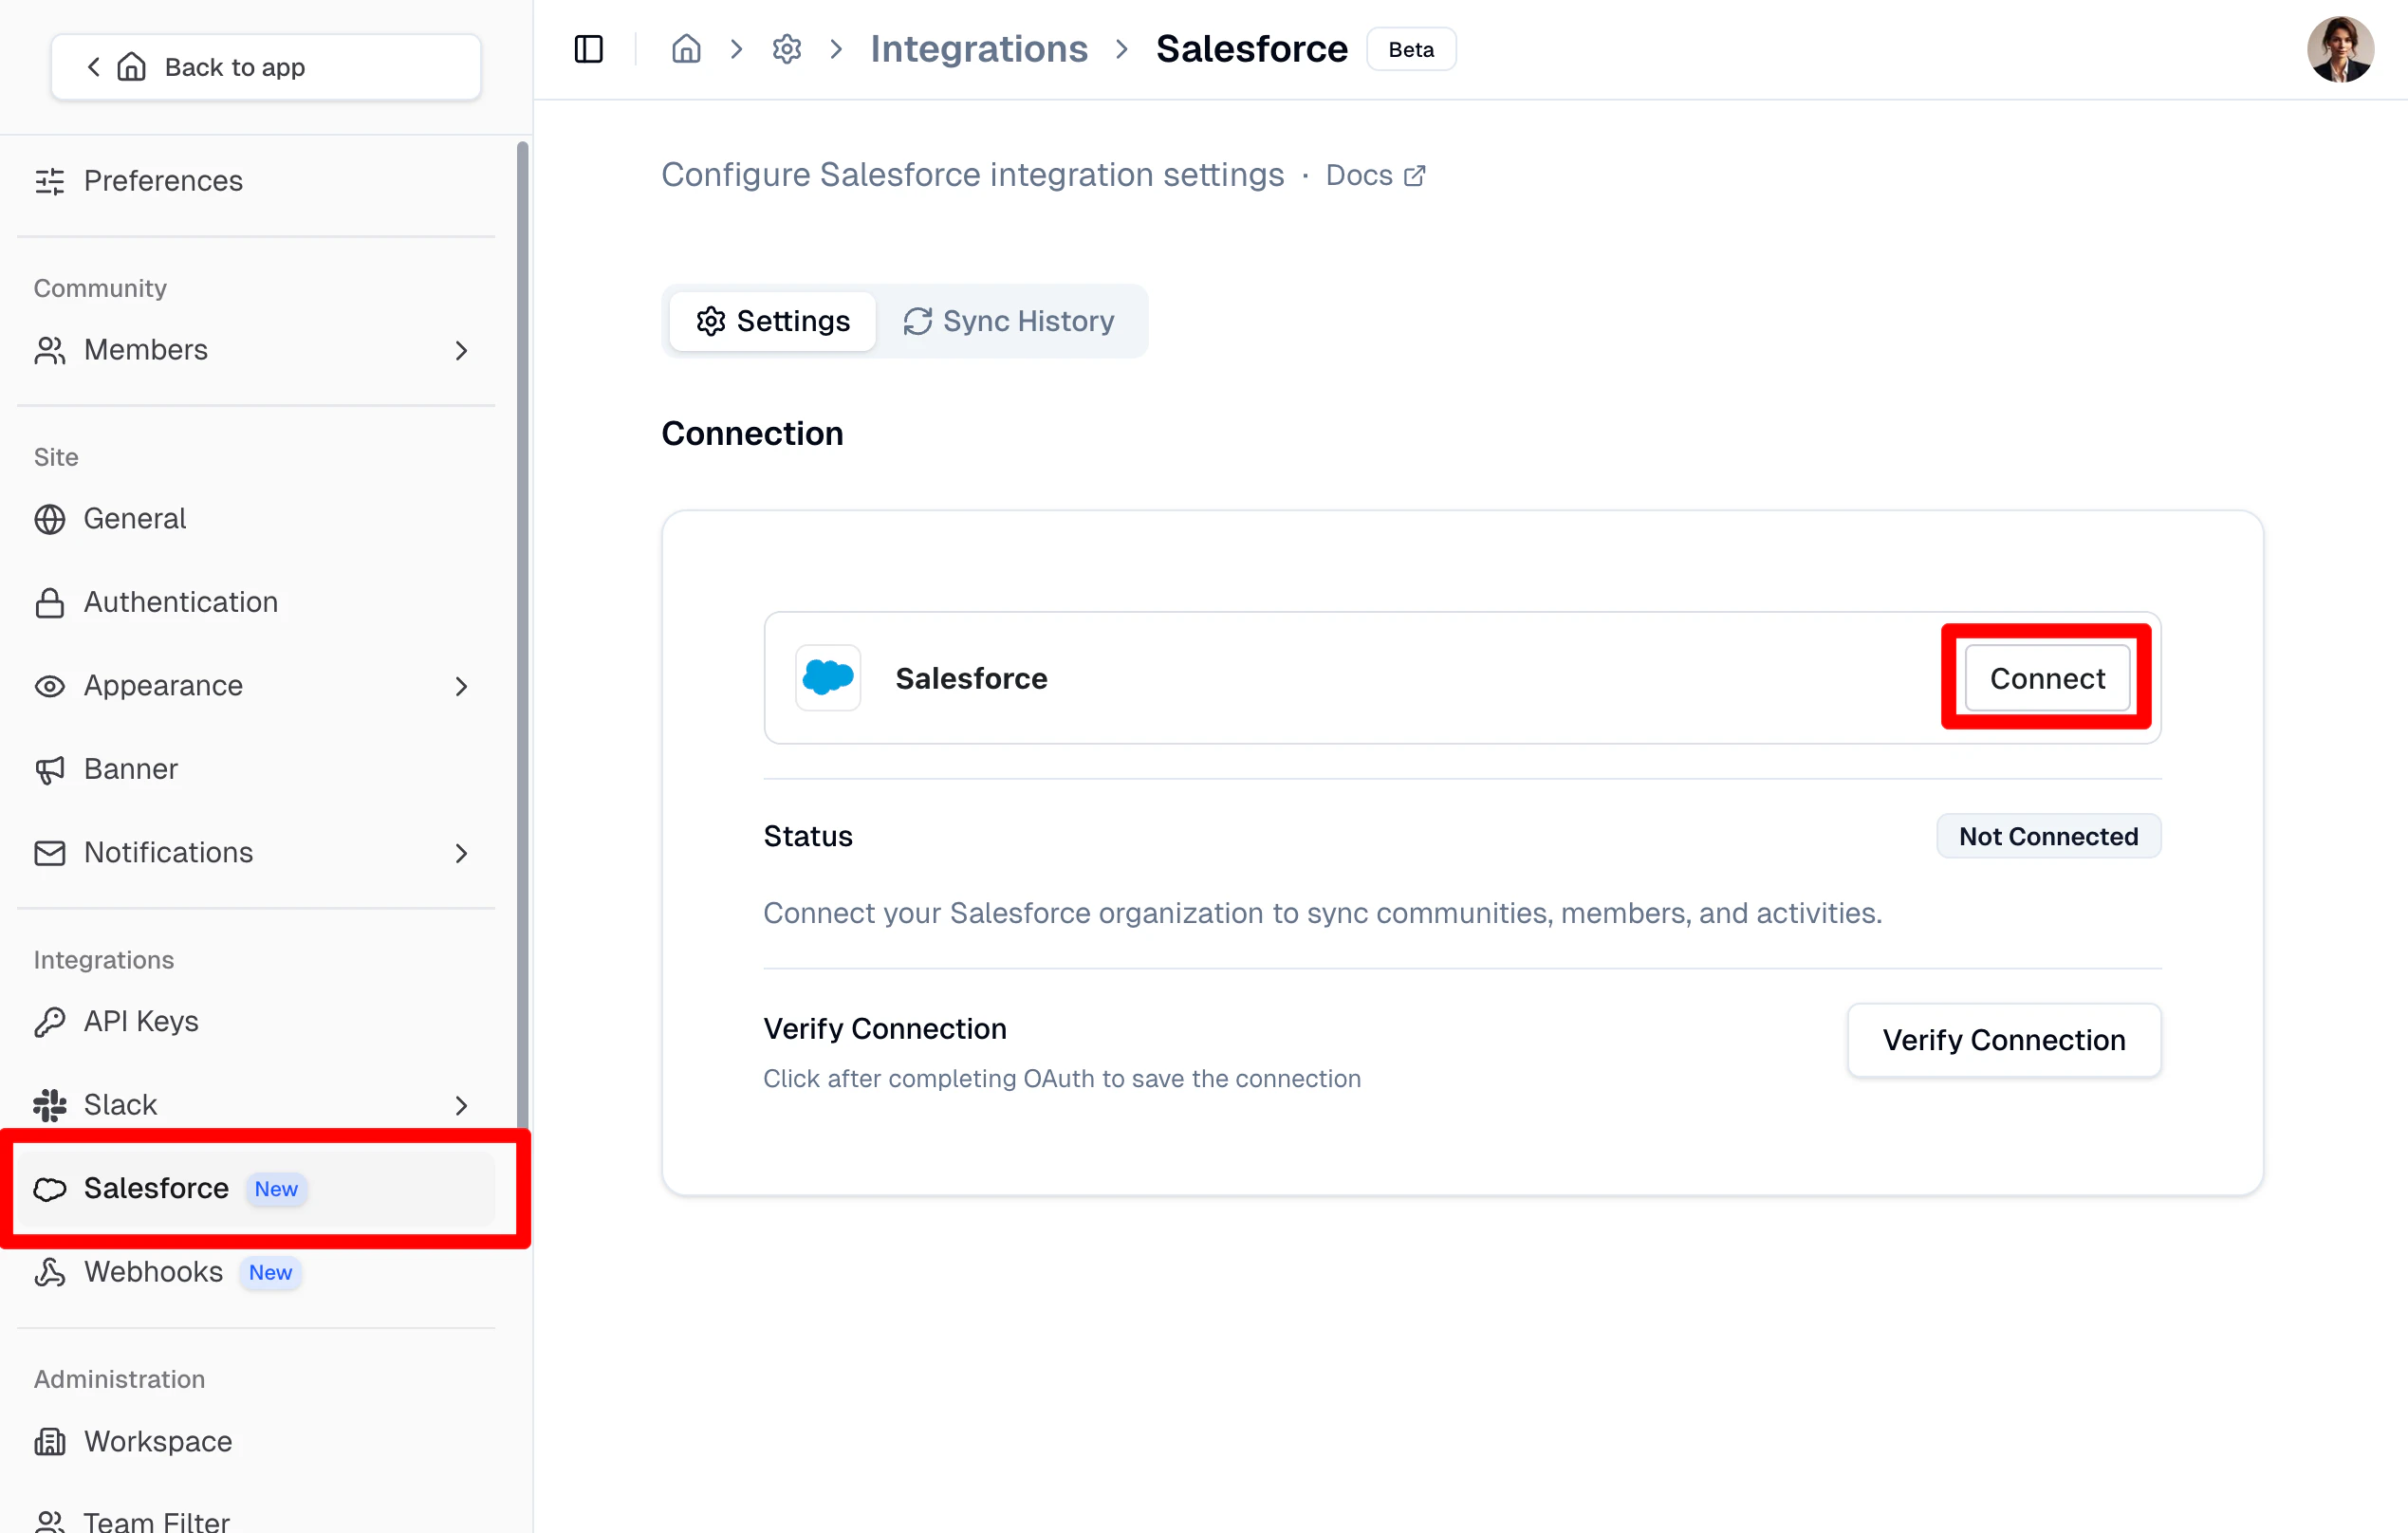Click the Salesforce cloud logo

coord(828,678)
